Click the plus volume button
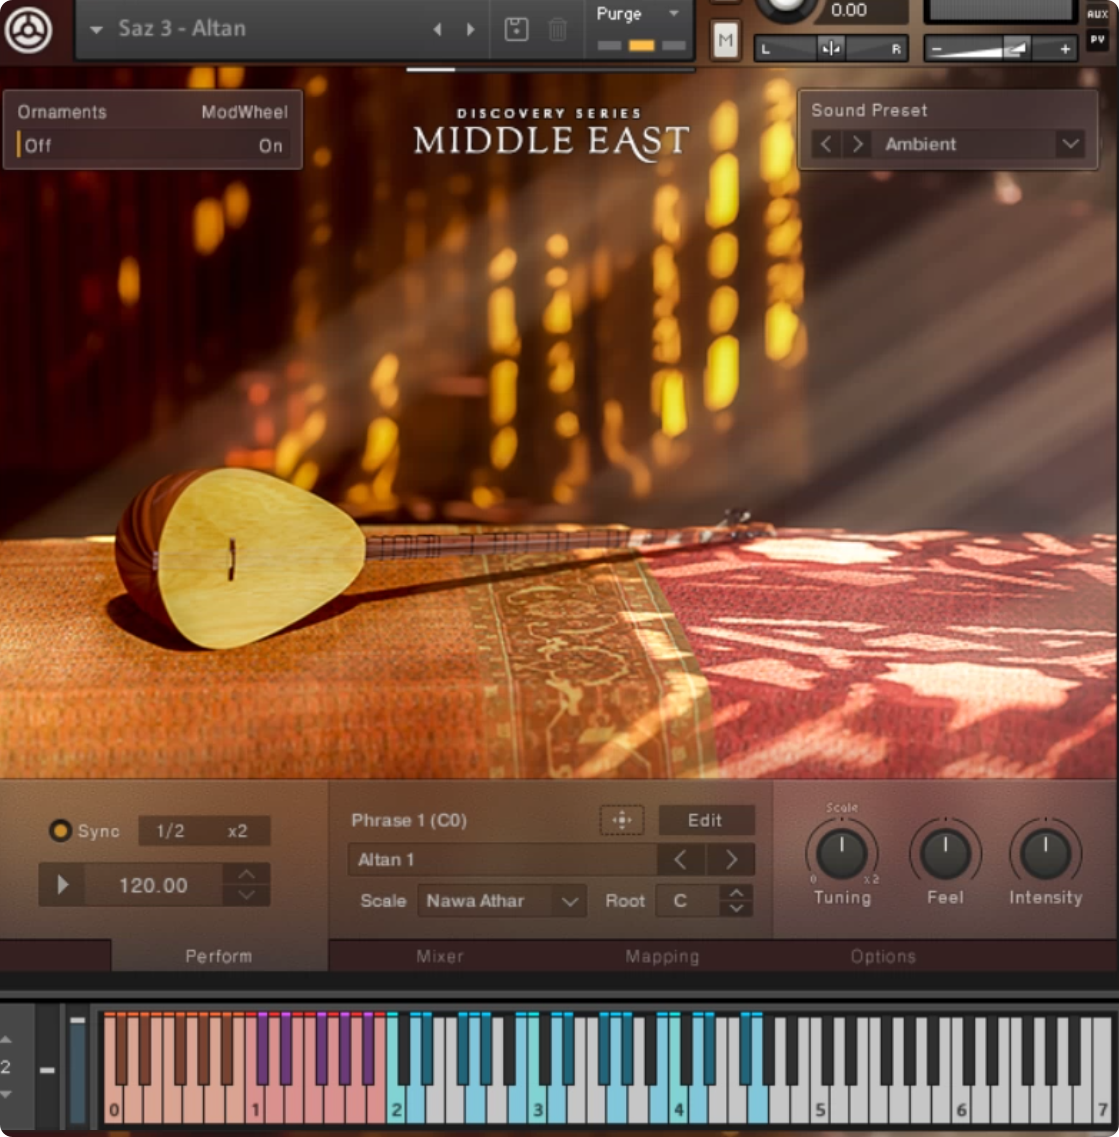This screenshot has height=1137, width=1119. coord(1065,49)
